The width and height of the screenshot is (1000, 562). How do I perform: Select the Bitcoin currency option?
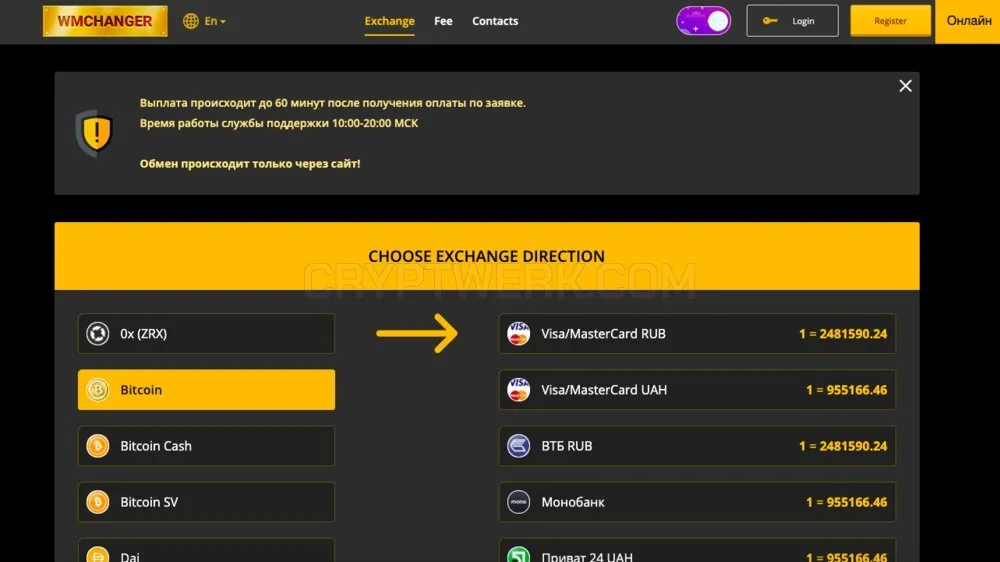pyautogui.click(x=207, y=390)
